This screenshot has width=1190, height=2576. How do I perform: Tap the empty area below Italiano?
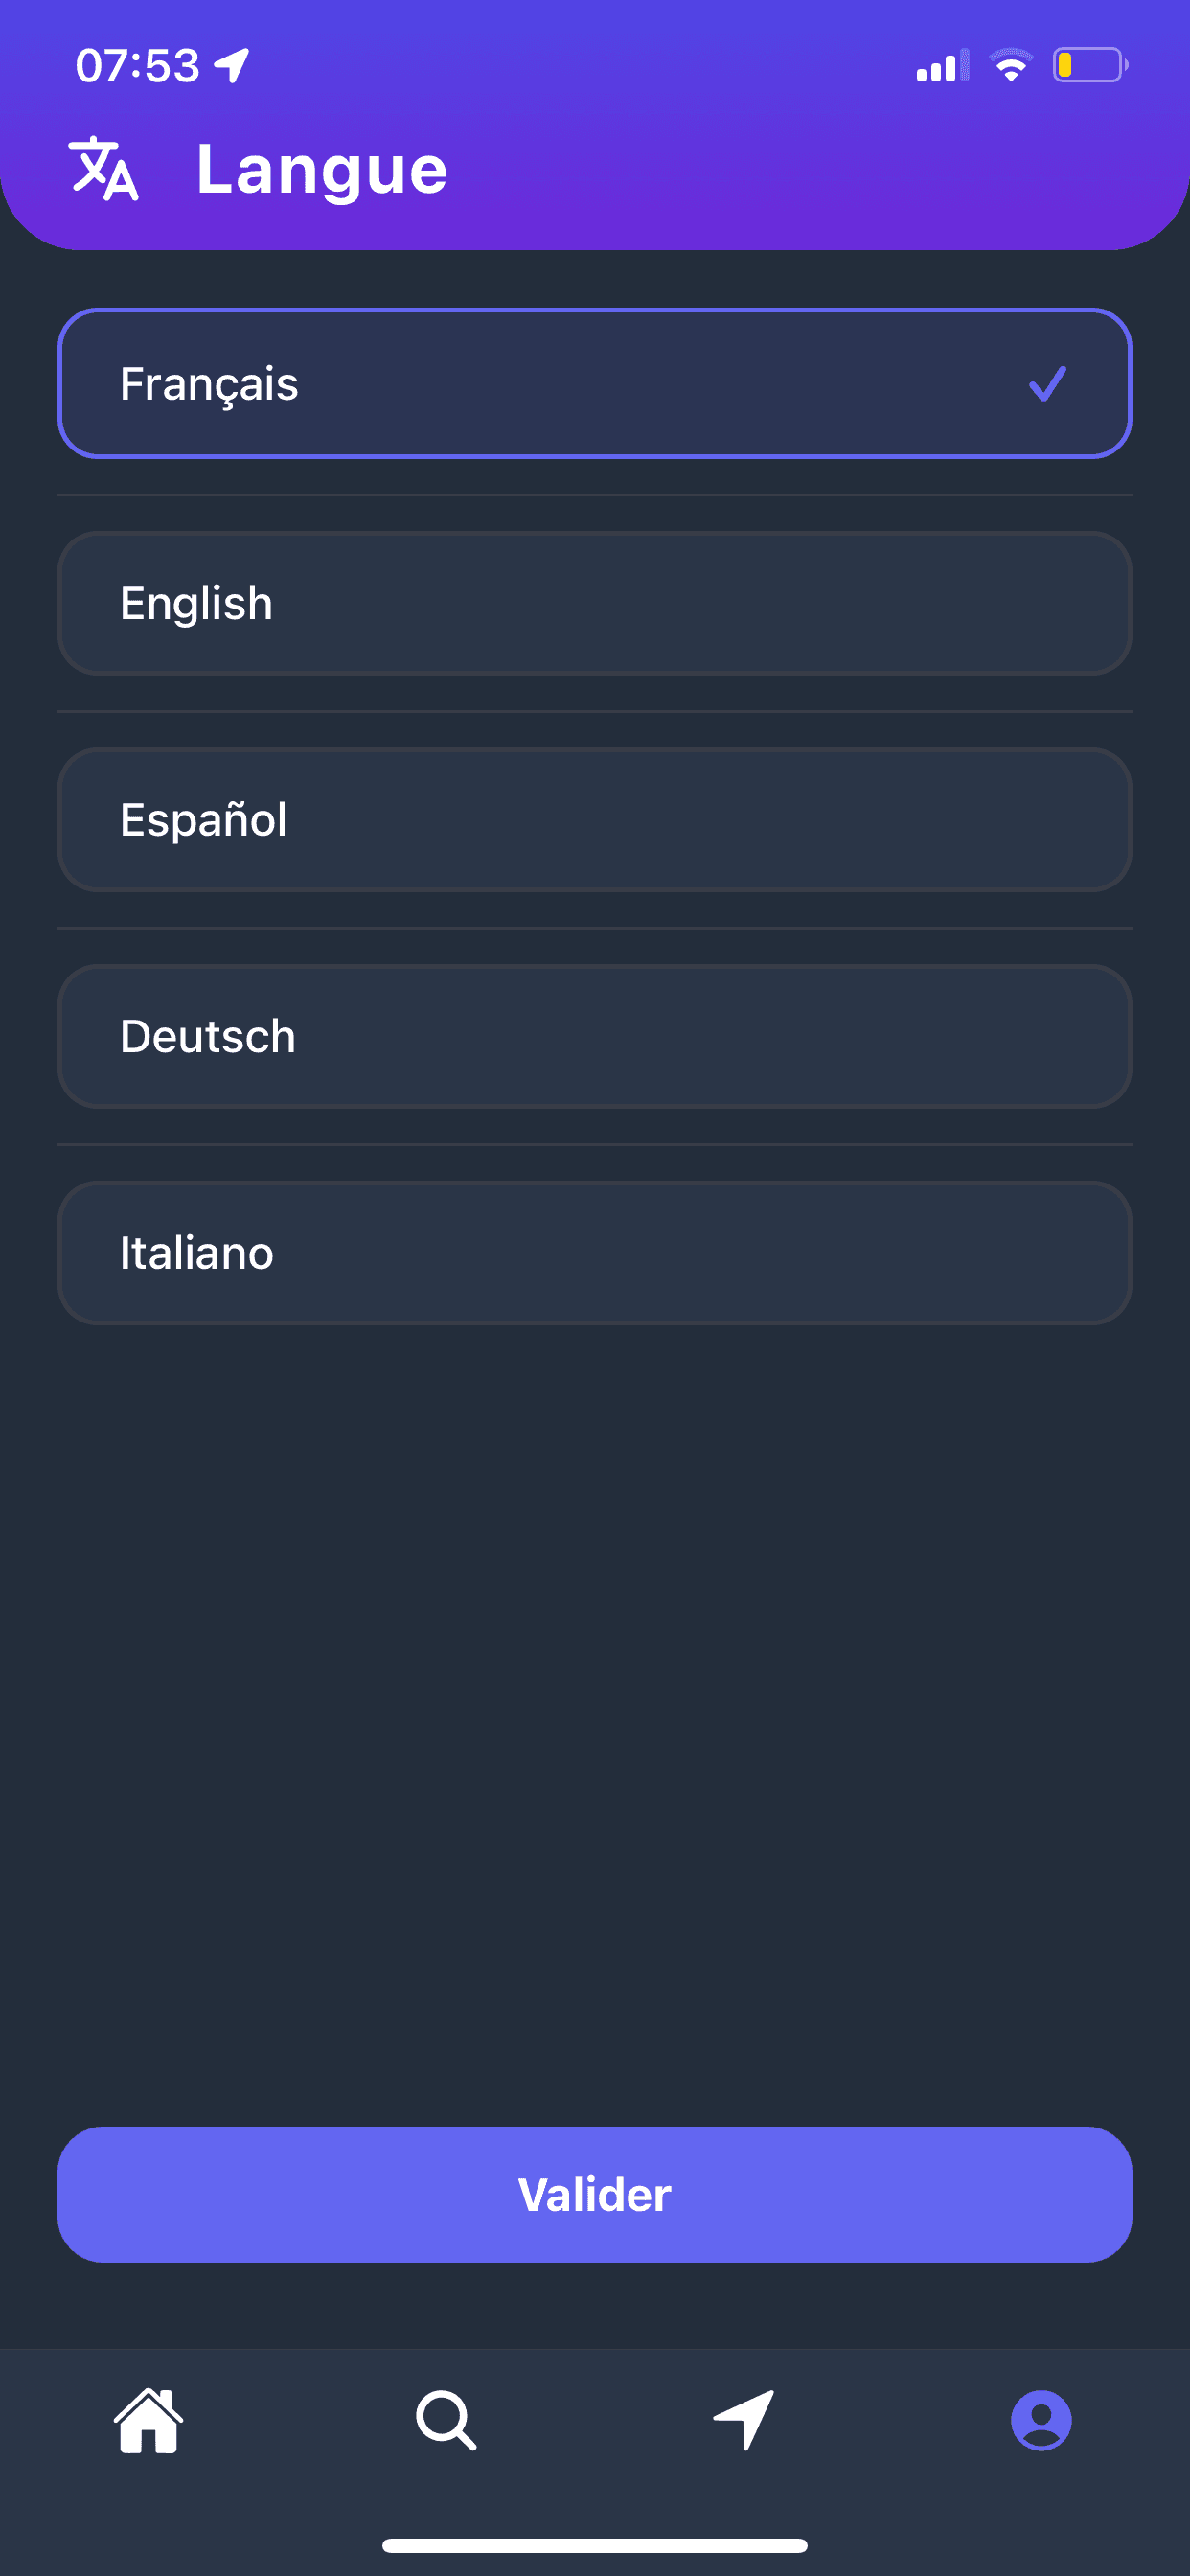tap(594, 1700)
